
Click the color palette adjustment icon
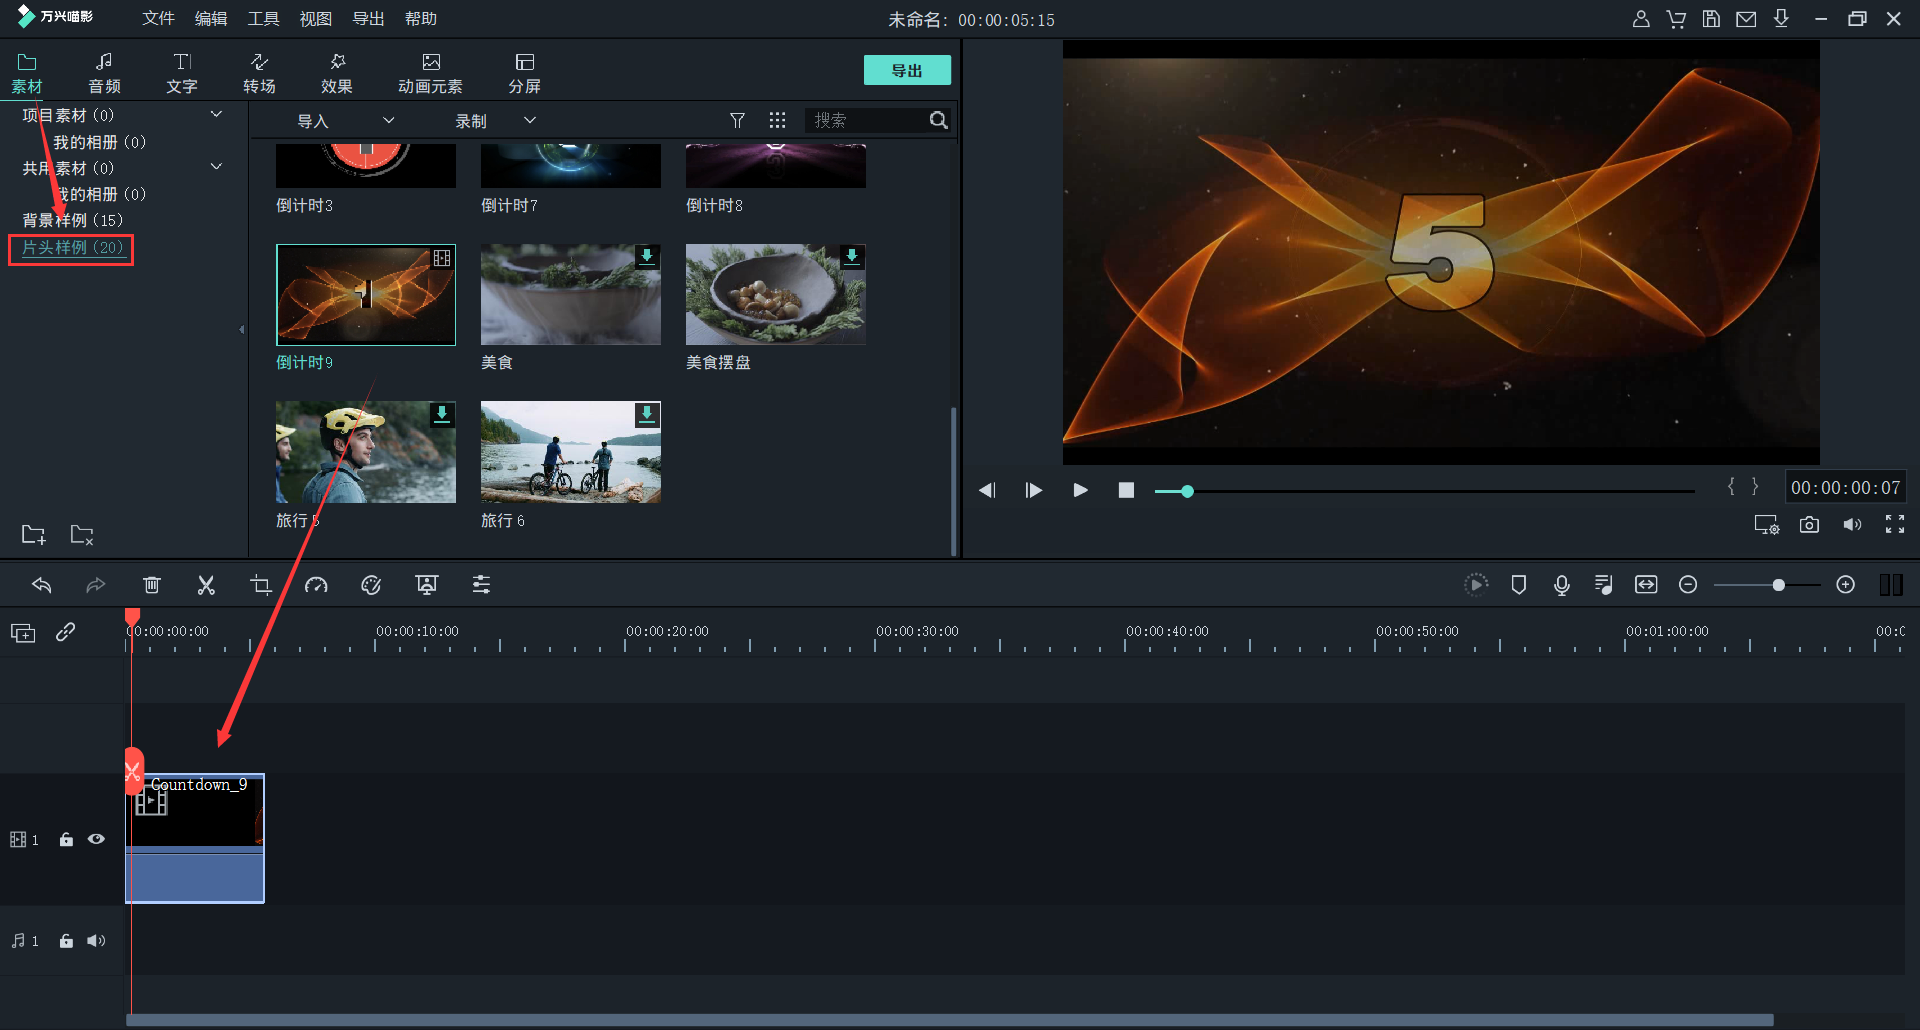(x=371, y=585)
